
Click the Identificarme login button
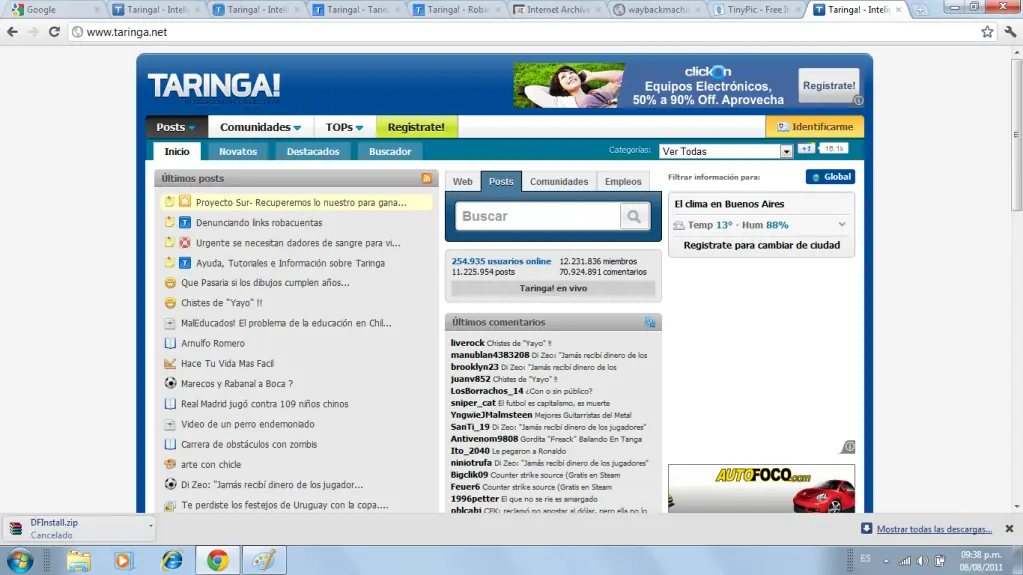tap(815, 127)
